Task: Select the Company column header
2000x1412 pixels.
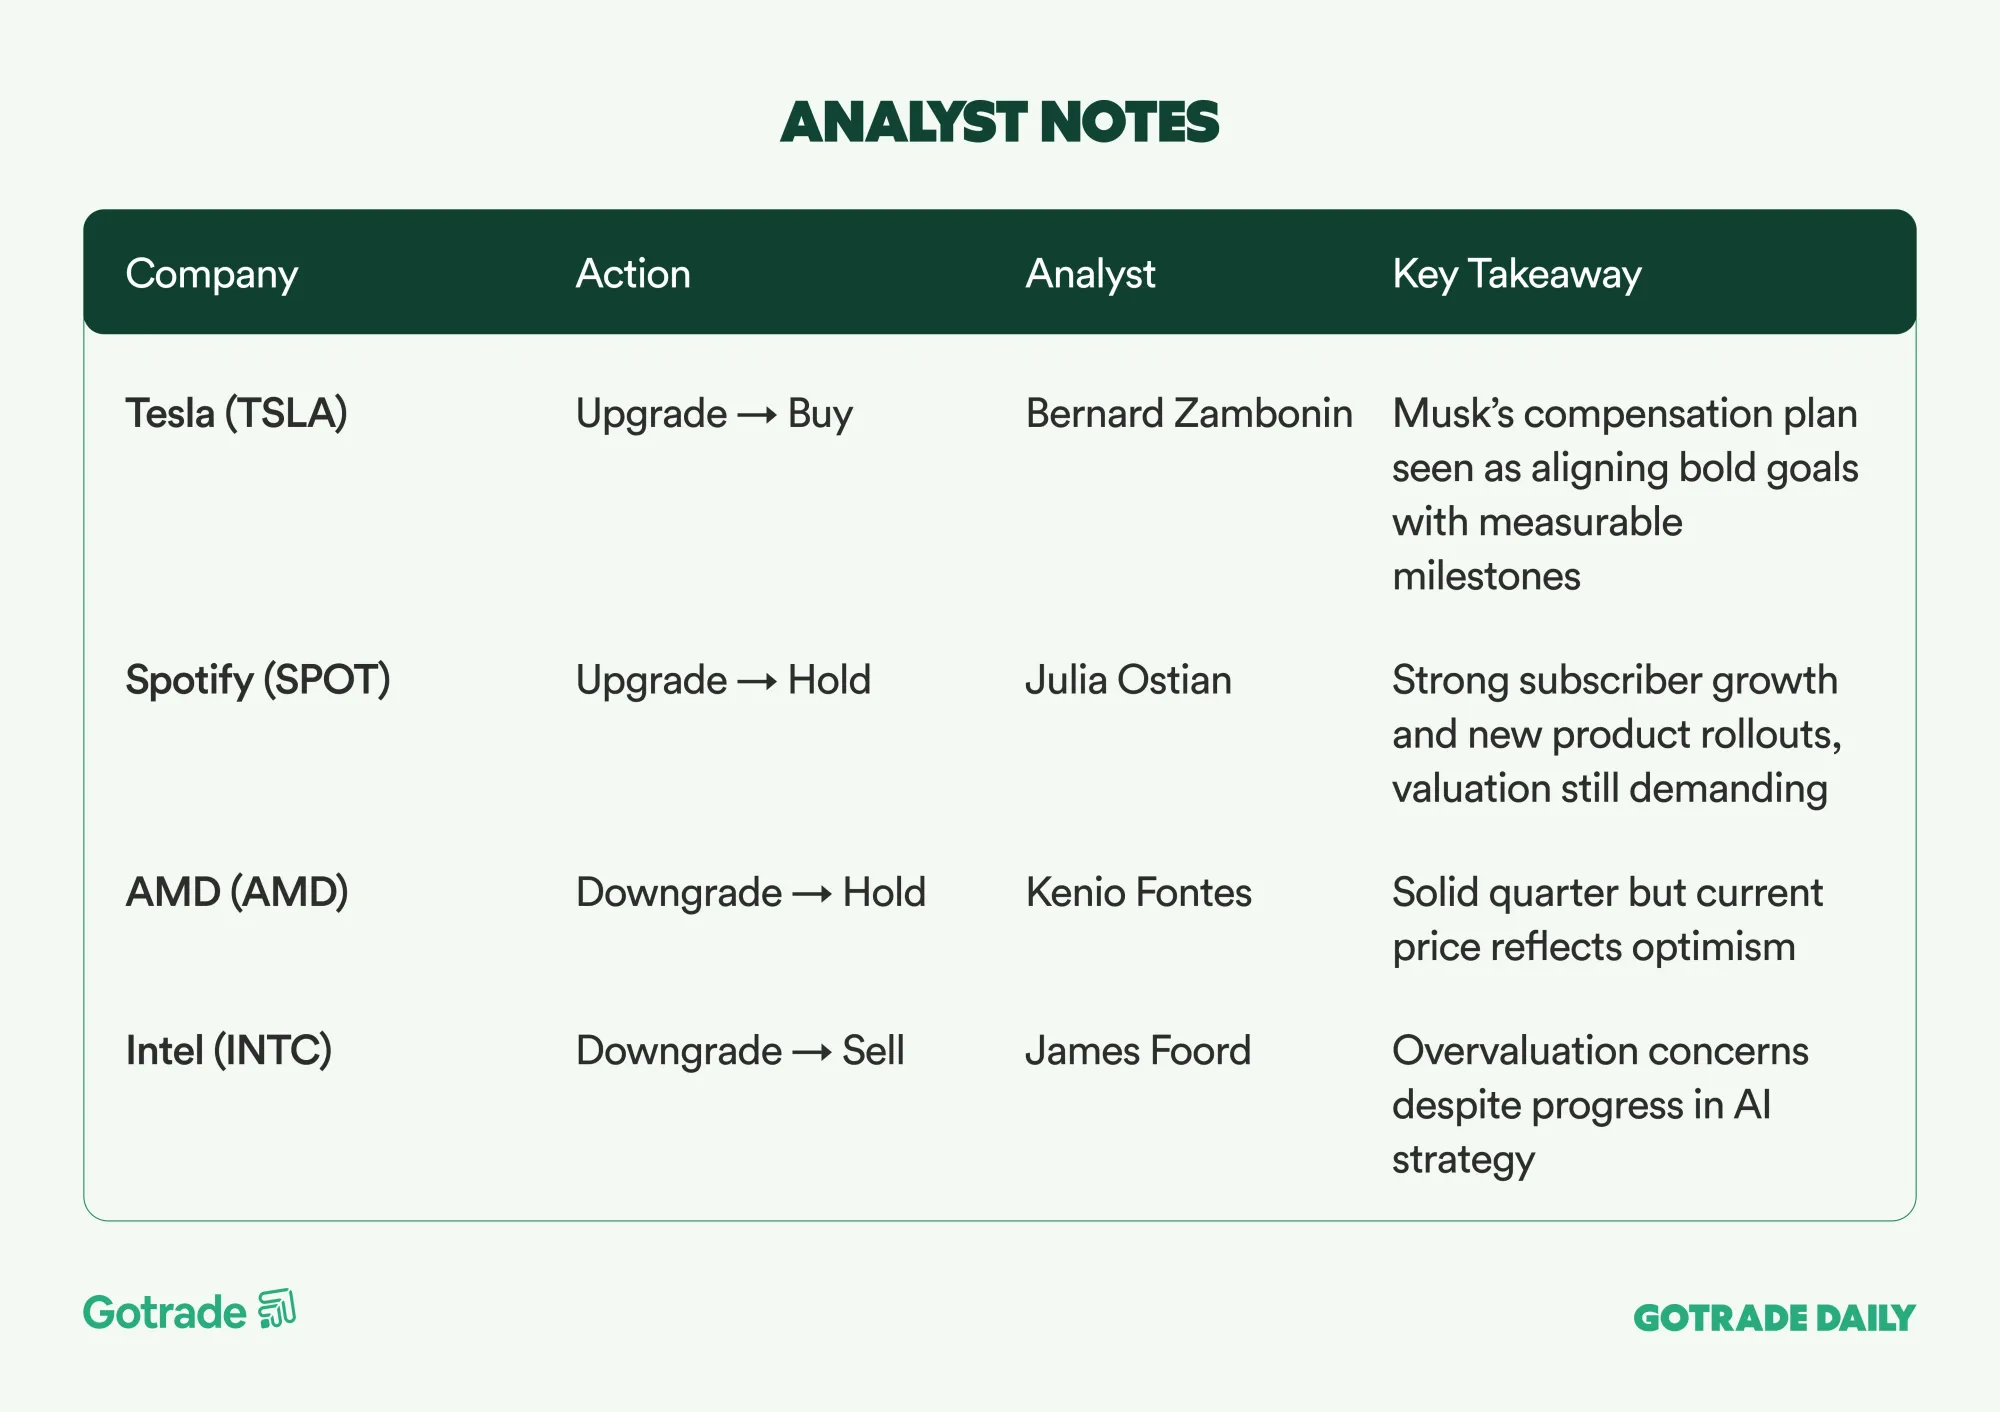Action: click(212, 274)
